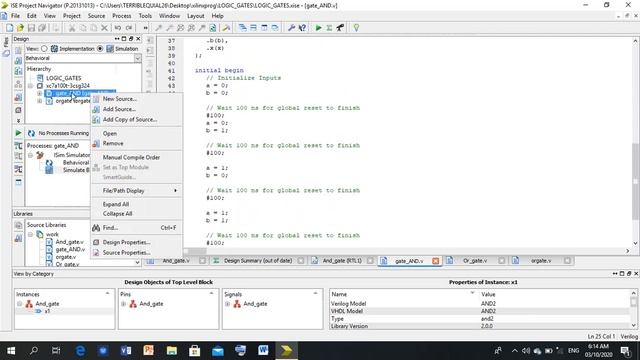Open the Tools menu in menu bar

click(145, 16)
